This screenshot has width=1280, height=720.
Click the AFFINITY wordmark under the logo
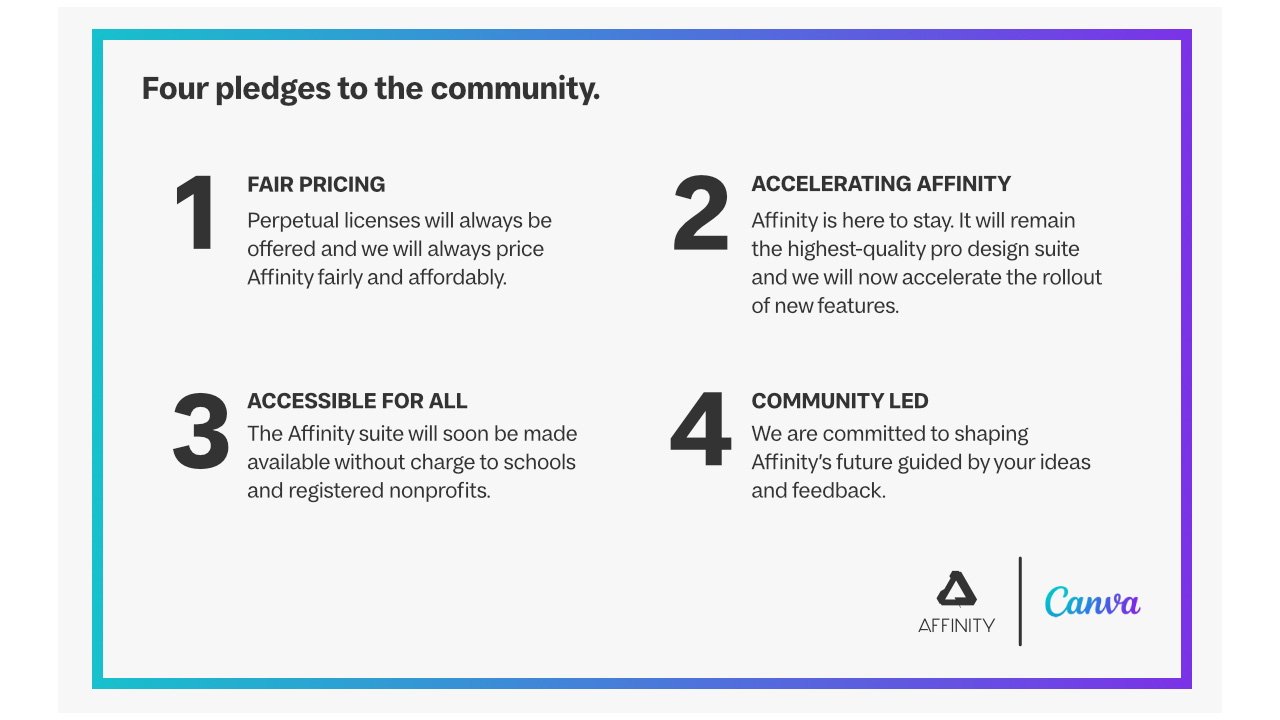tap(957, 626)
